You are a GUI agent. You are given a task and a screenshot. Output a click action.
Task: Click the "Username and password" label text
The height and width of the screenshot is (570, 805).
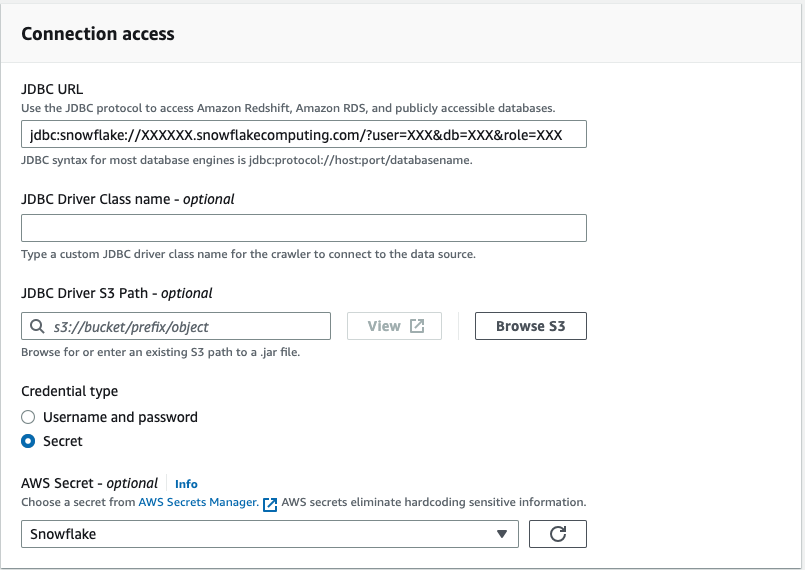pyautogui.click(x=120, y=417)
